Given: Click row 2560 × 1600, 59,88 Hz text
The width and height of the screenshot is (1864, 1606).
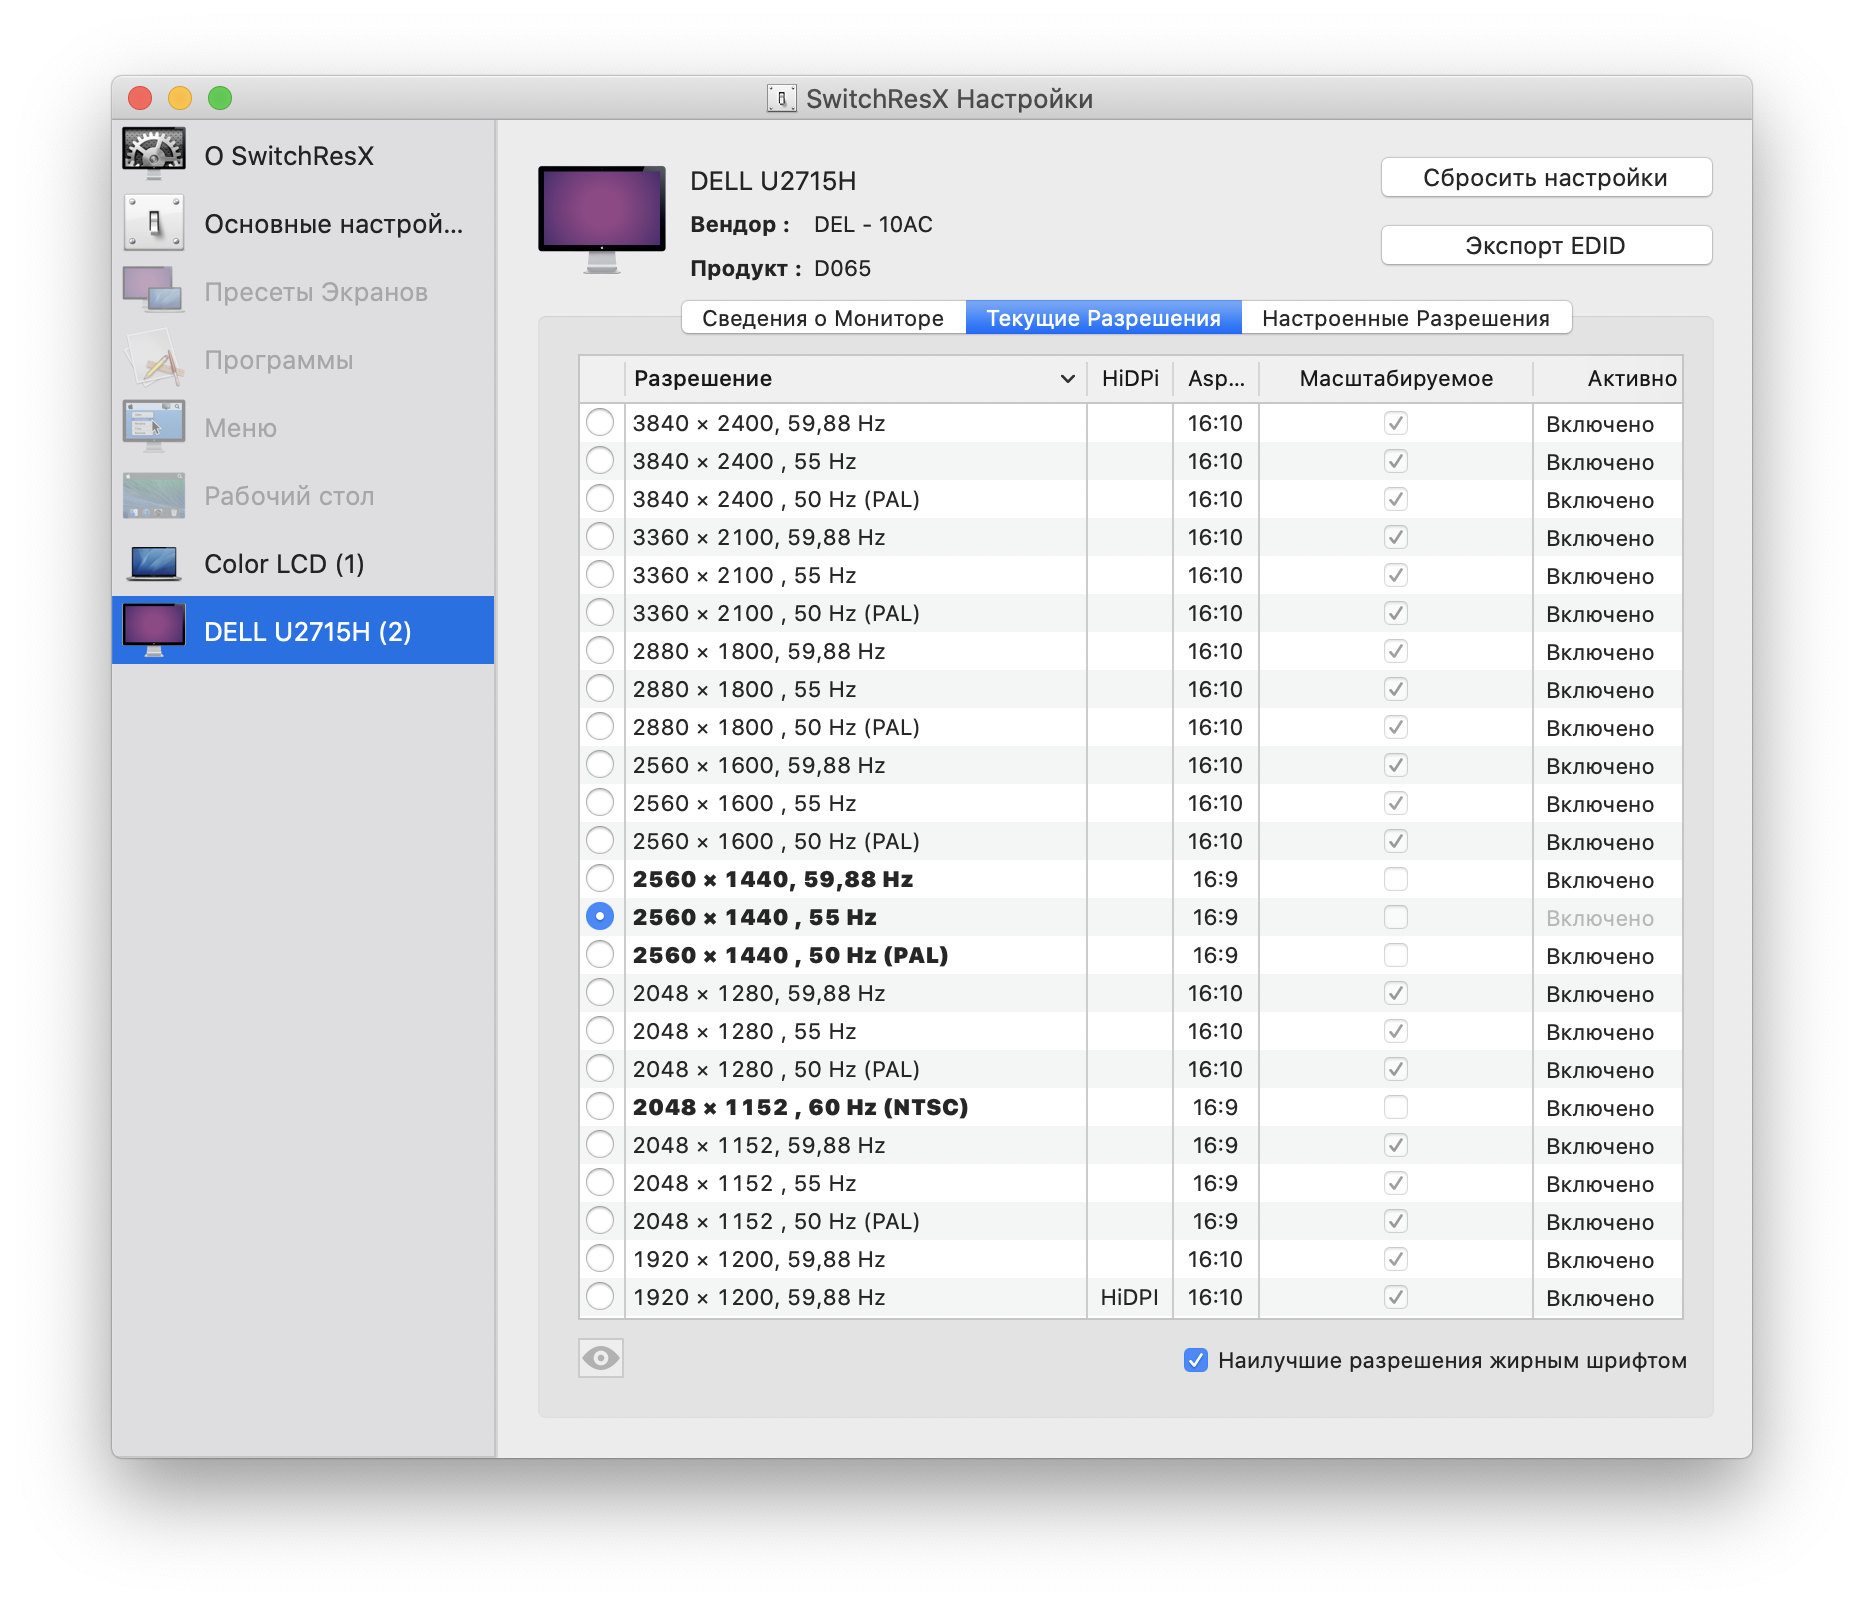Looking at the screenshot, I should [759, 765].
